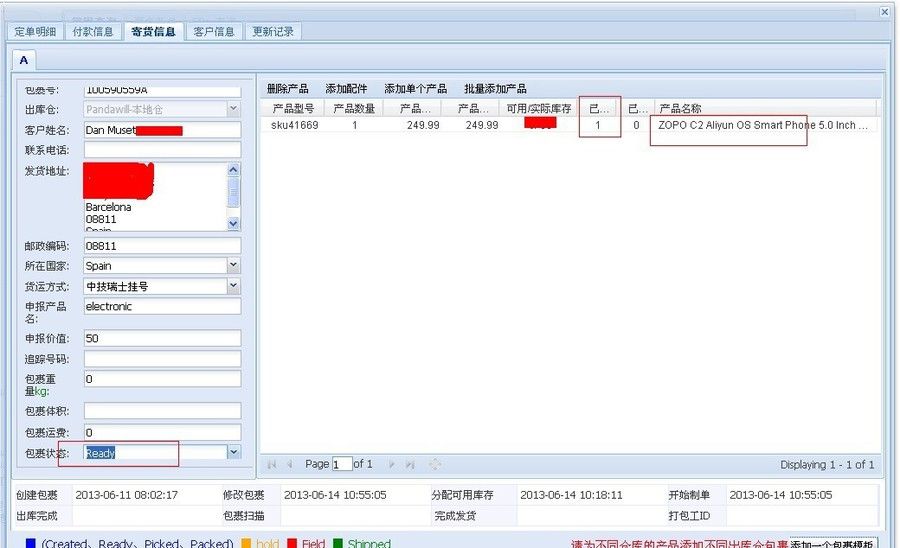Select the 中技瑞士挂号 shipping combo field

pyautogui.click(x=156, y=286)
